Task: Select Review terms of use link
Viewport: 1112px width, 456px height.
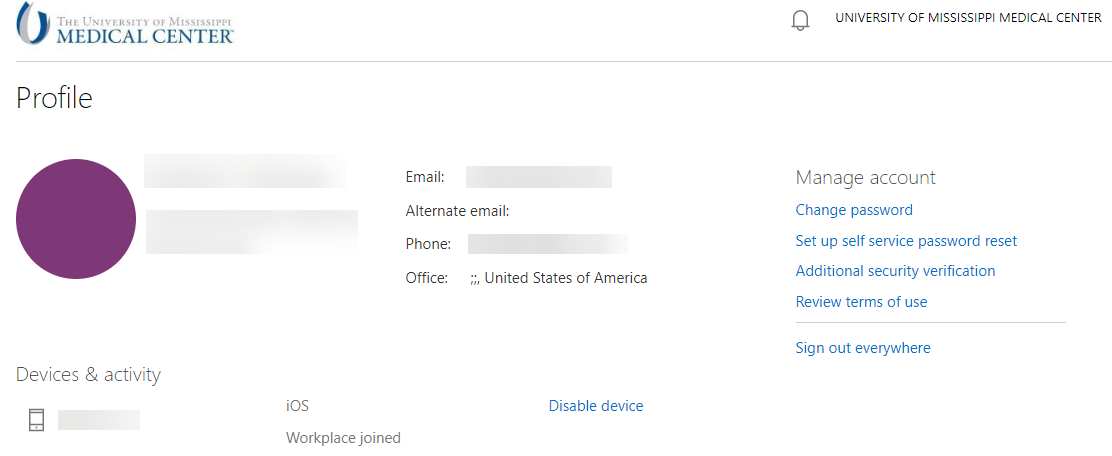Action: tap(861, 302)
